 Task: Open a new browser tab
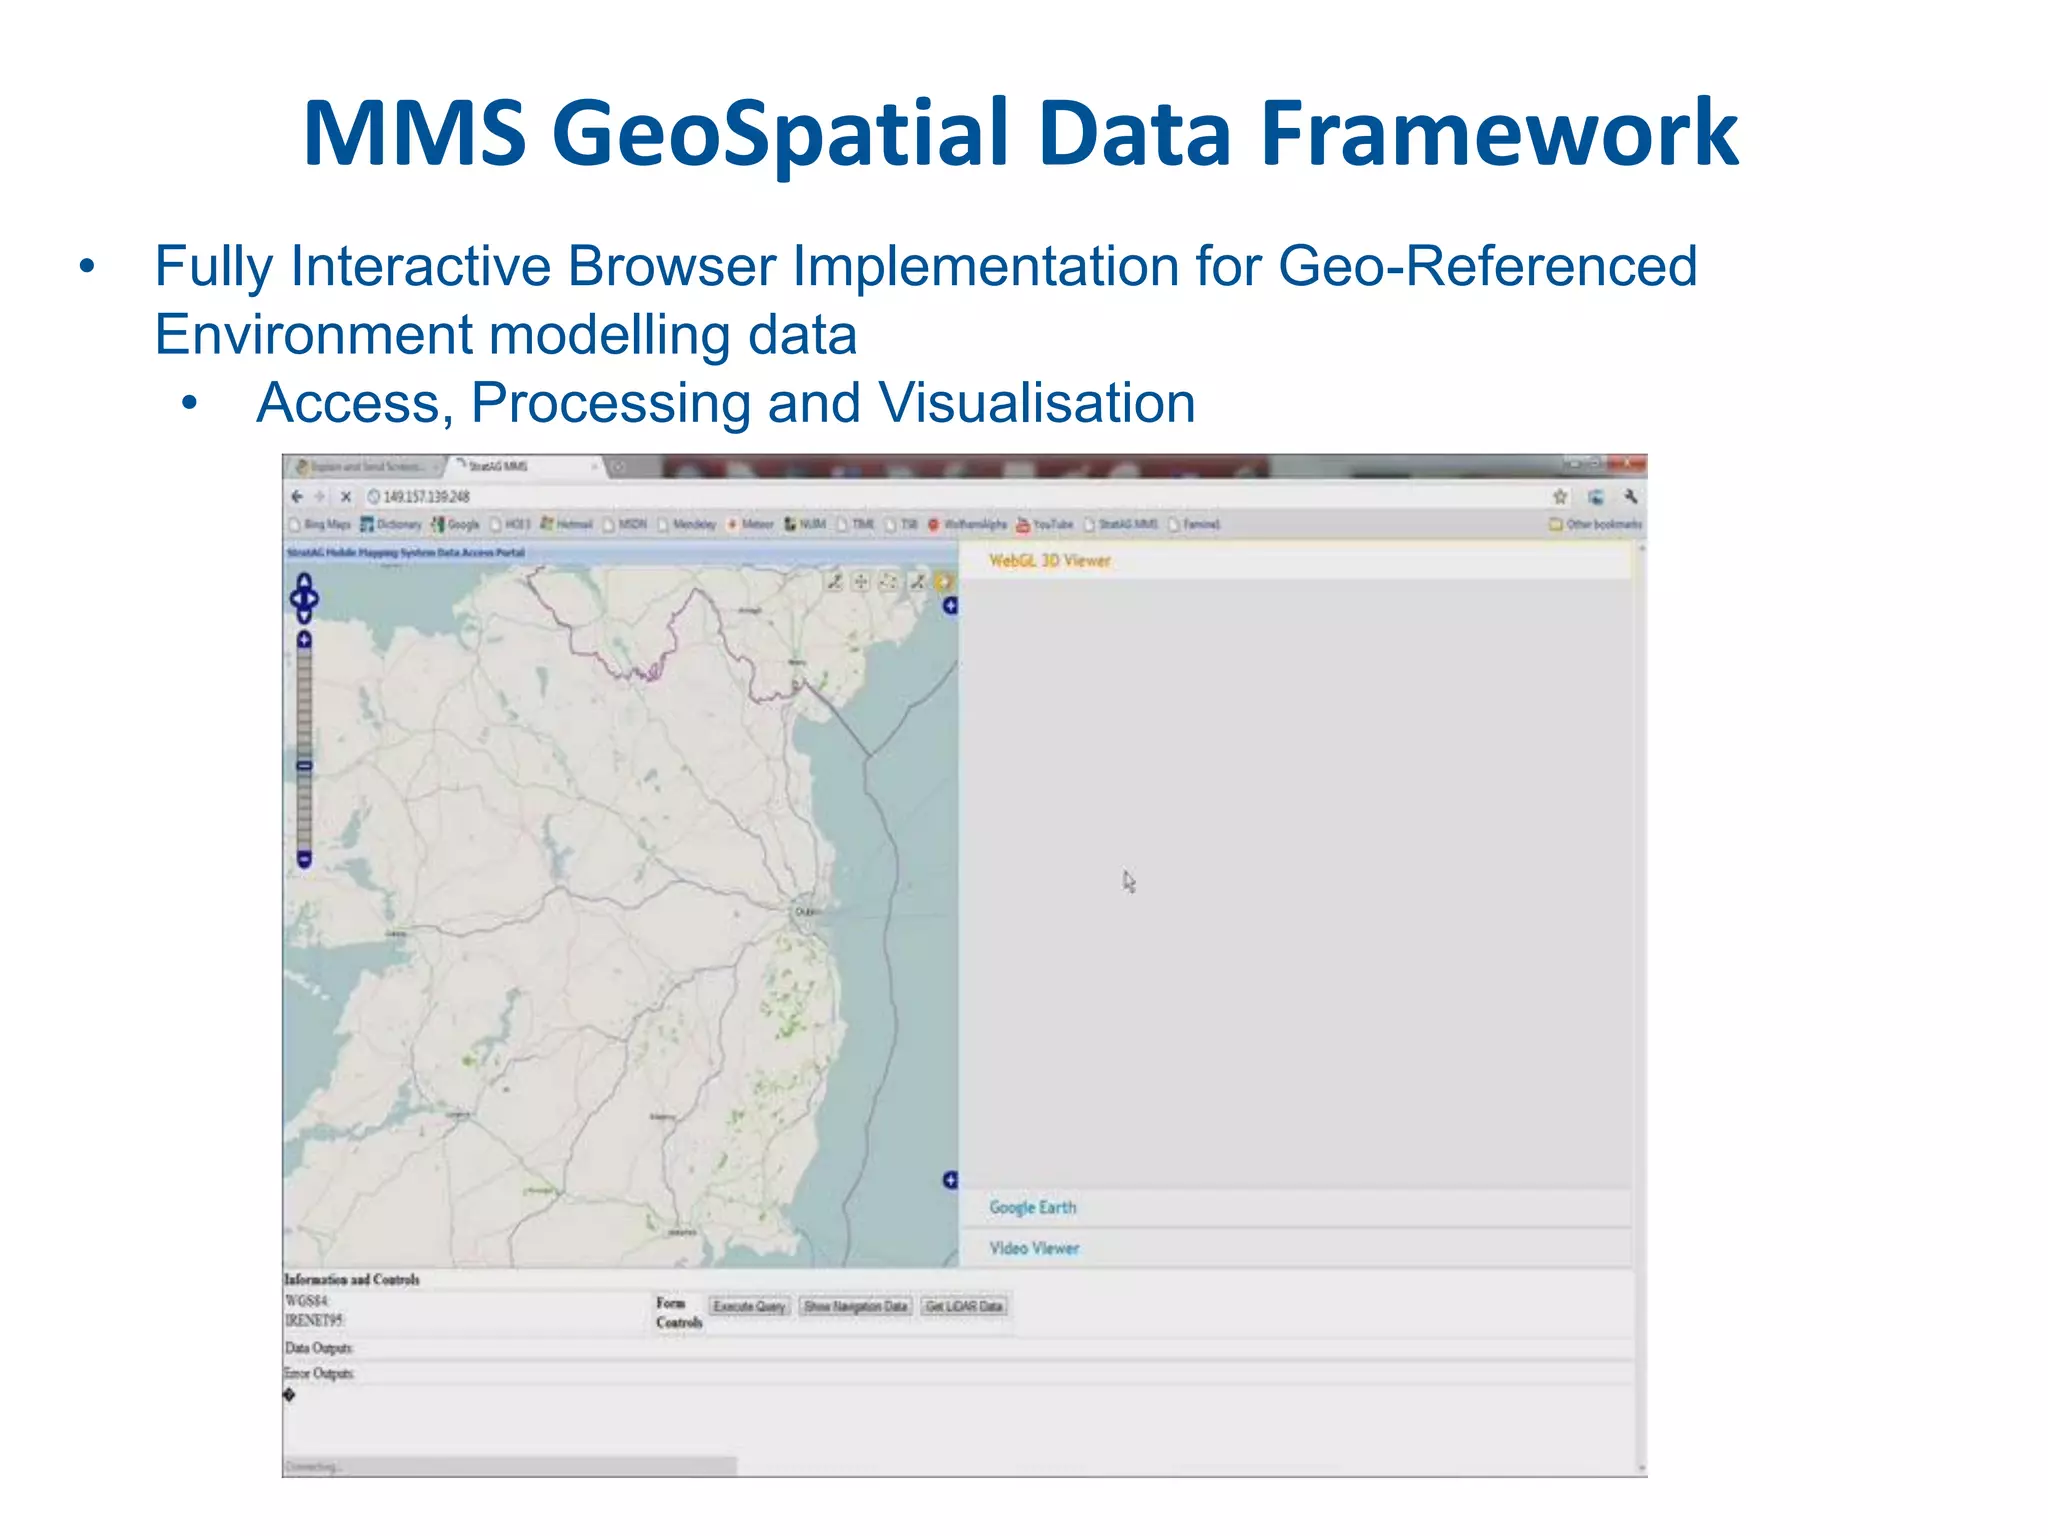pyautogui.click(x=619, y=466)
